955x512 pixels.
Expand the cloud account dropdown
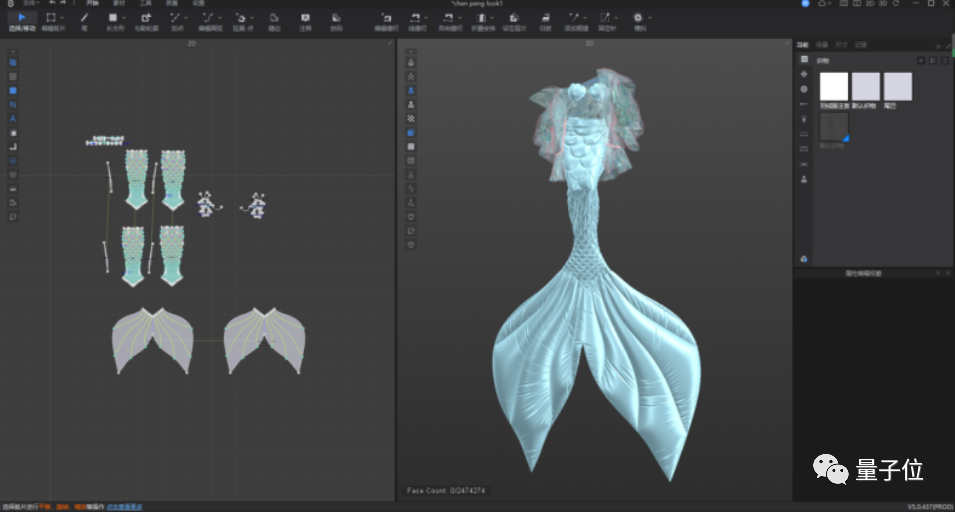point(831,4)
